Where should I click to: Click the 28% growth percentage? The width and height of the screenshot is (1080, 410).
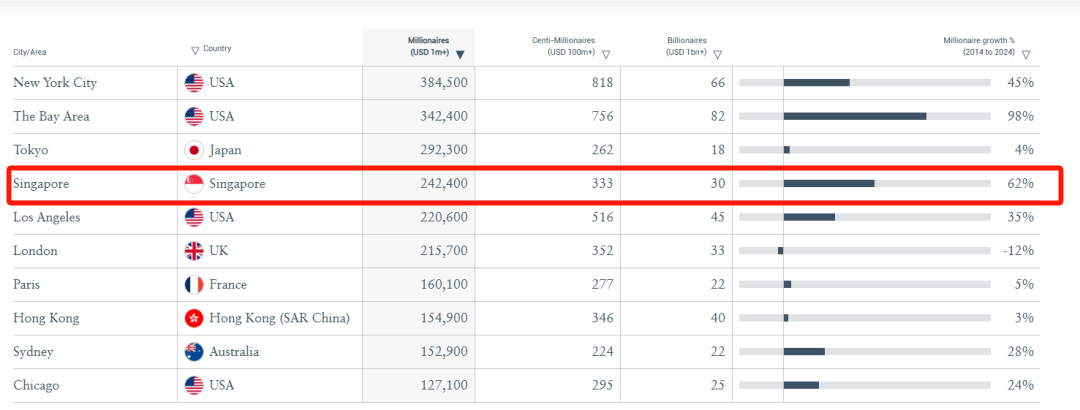[1021, 351]
